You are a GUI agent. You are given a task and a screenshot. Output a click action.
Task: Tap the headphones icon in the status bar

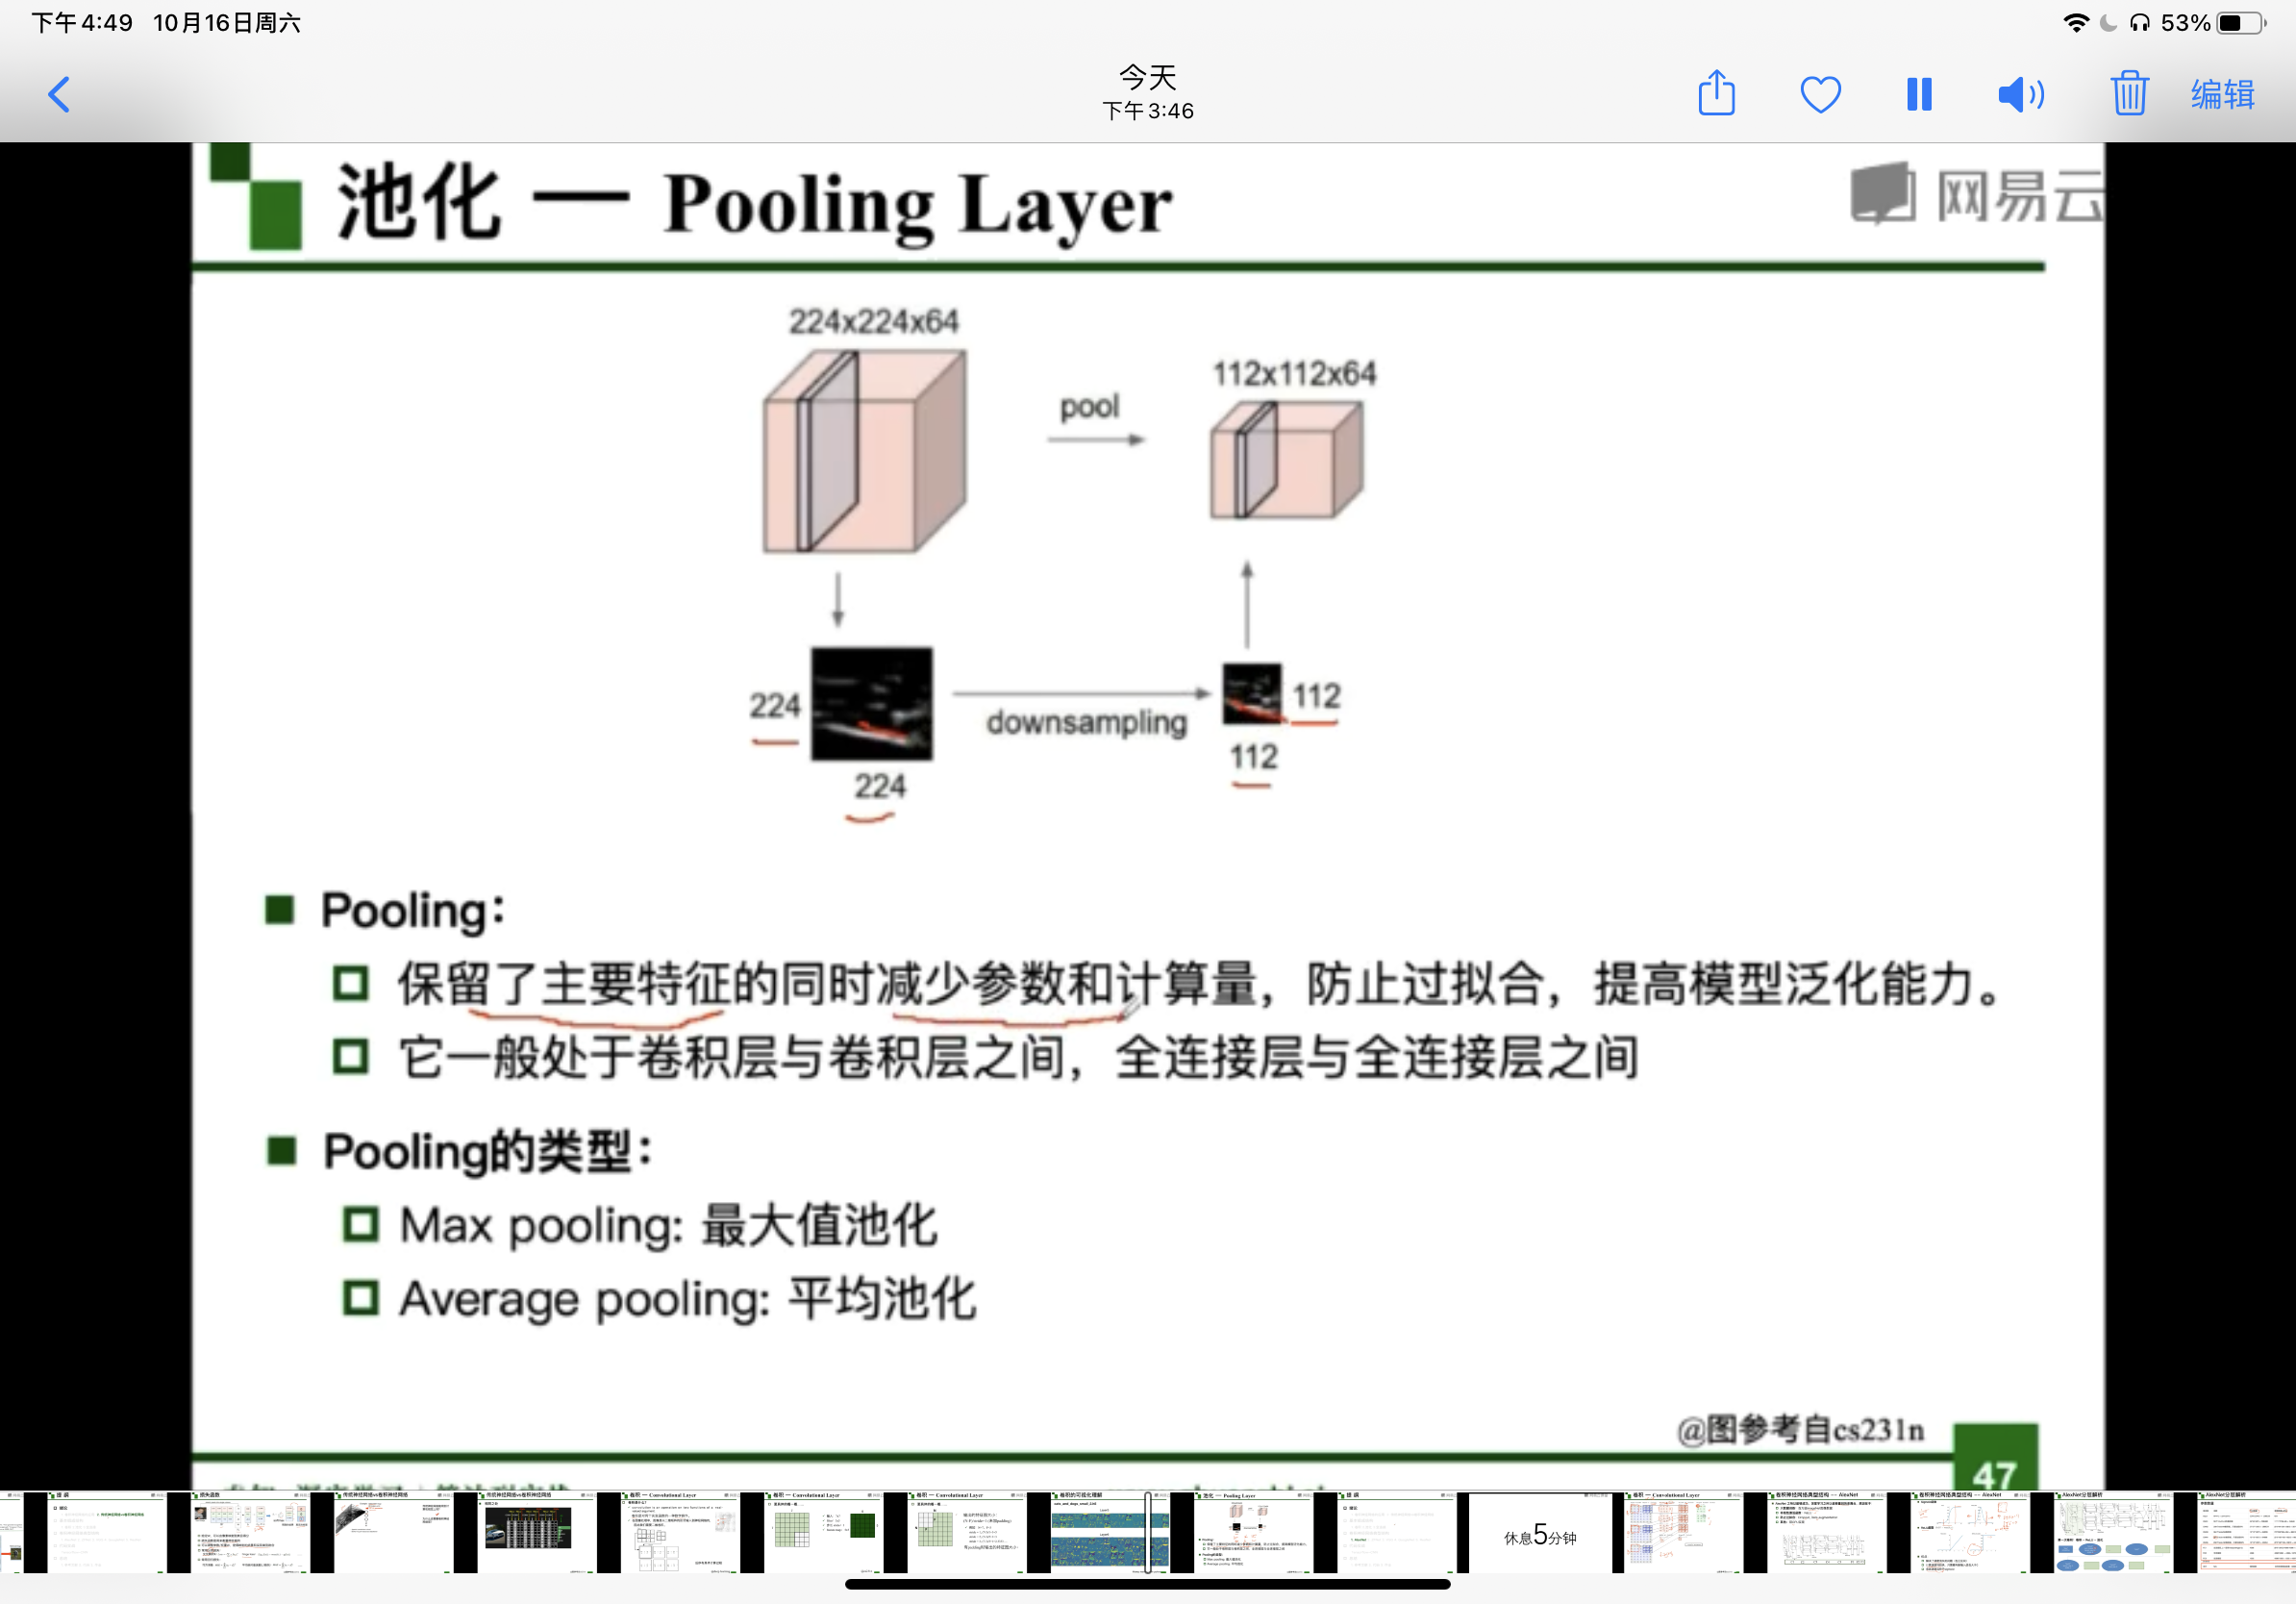tap(2139, 23)
